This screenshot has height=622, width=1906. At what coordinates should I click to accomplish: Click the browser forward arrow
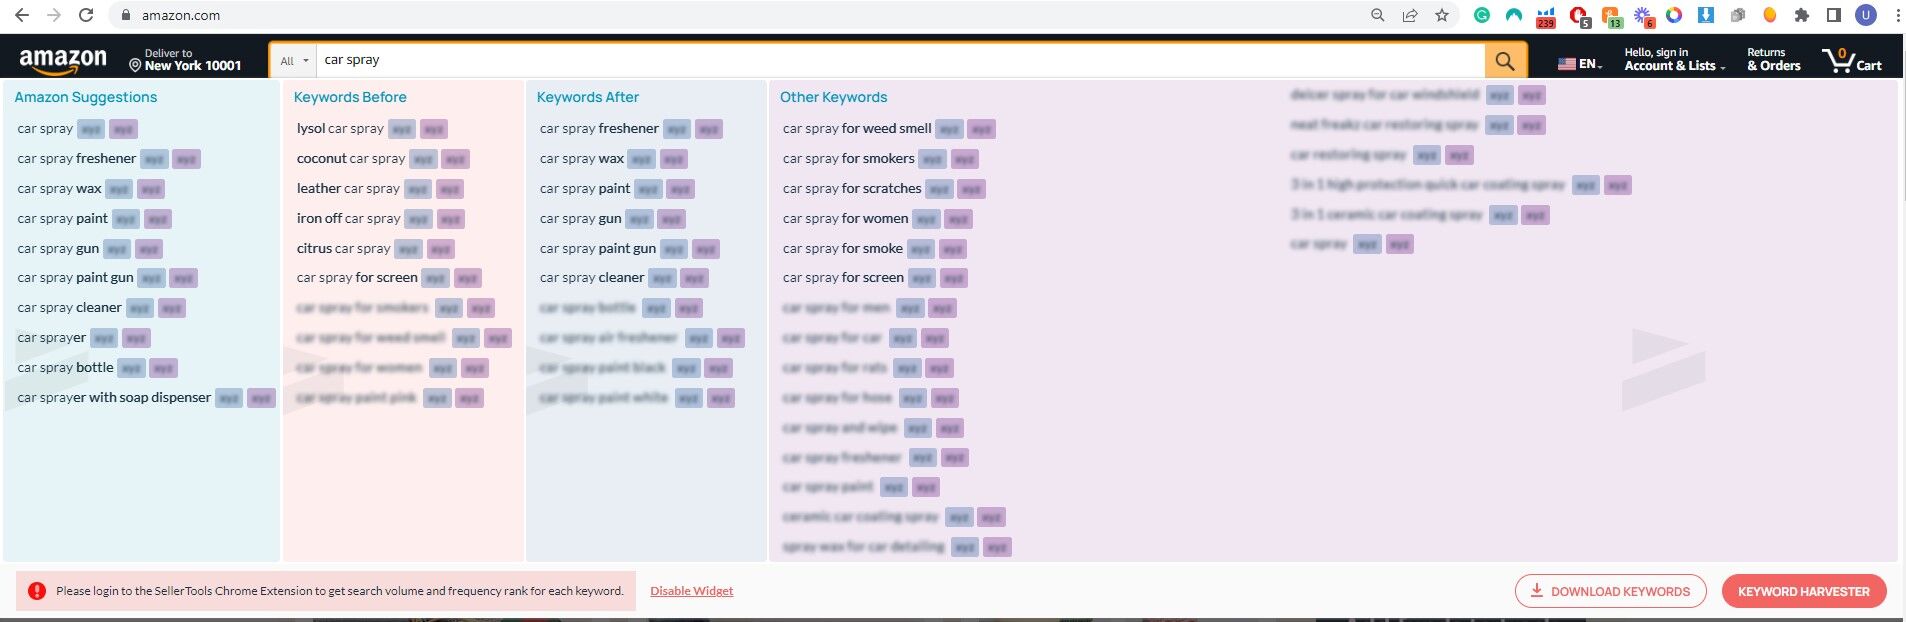(54, 15)
